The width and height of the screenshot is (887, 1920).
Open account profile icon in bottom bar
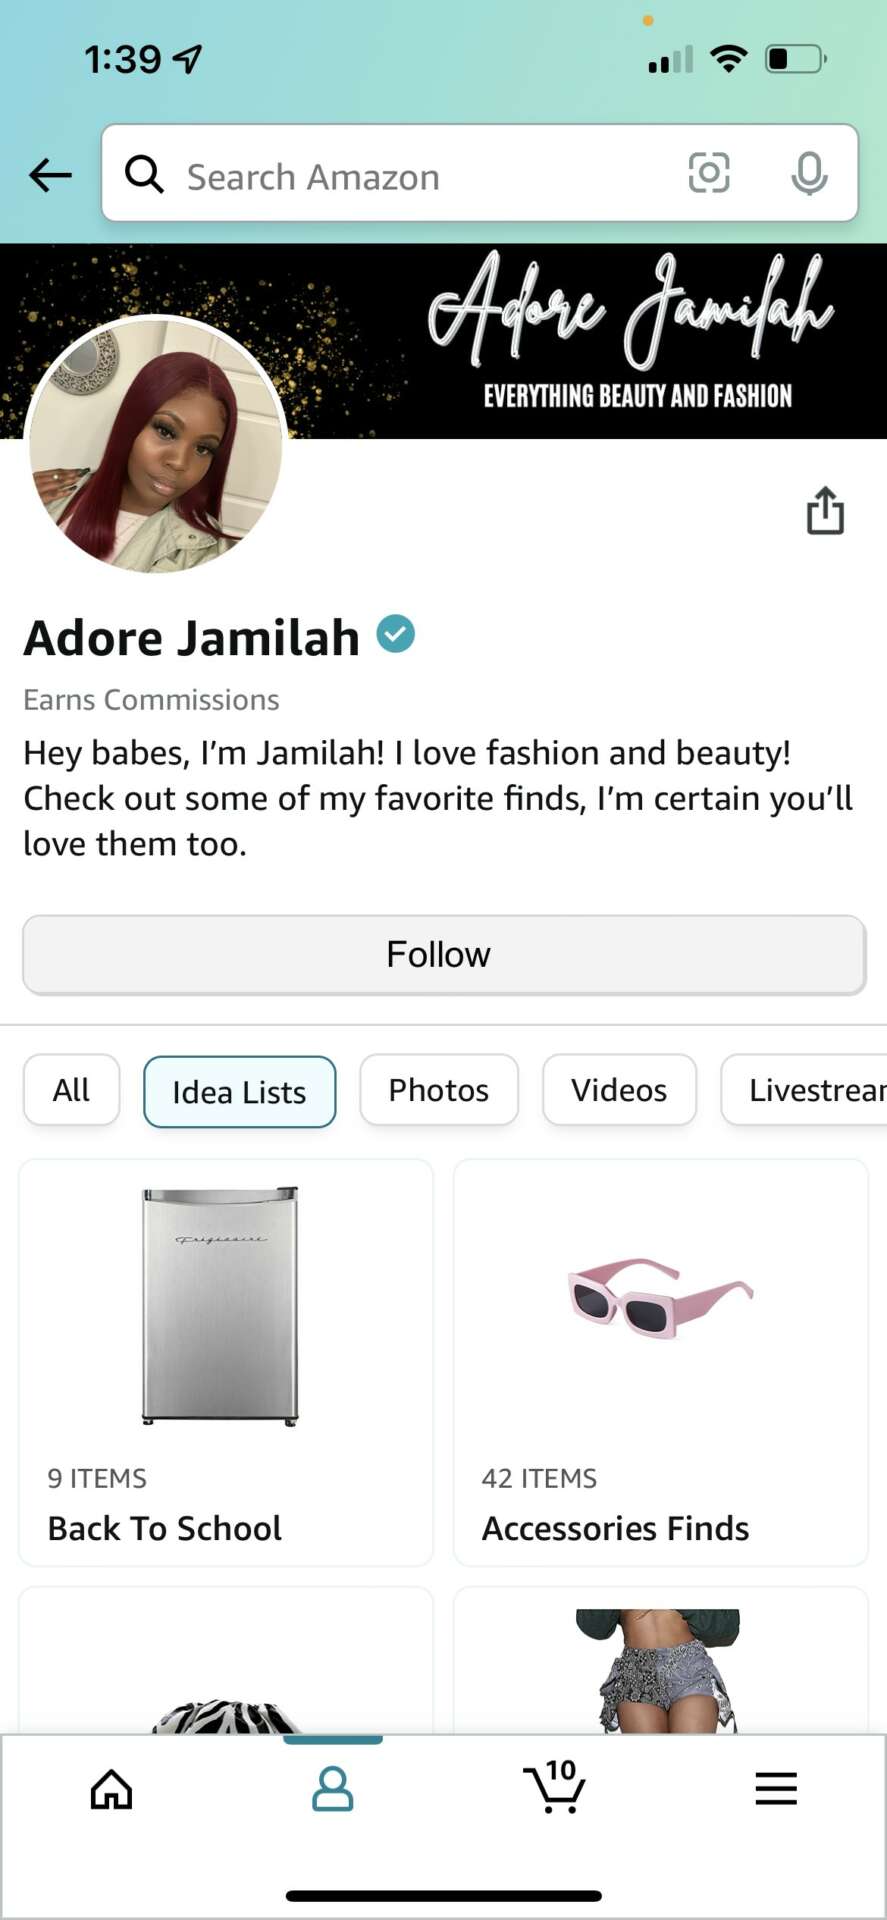coord(333,1789)
